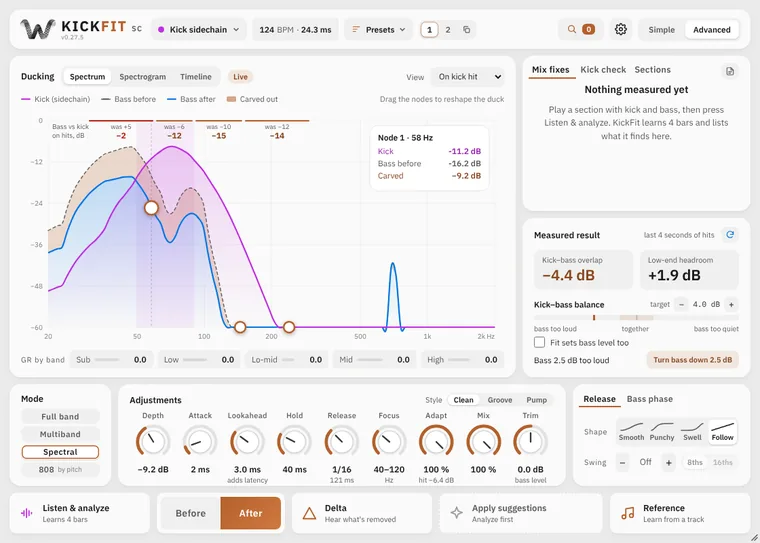Click the Listen & analyze waveform icon
Viewport: 760px width, 543px height.
point(27,513)
